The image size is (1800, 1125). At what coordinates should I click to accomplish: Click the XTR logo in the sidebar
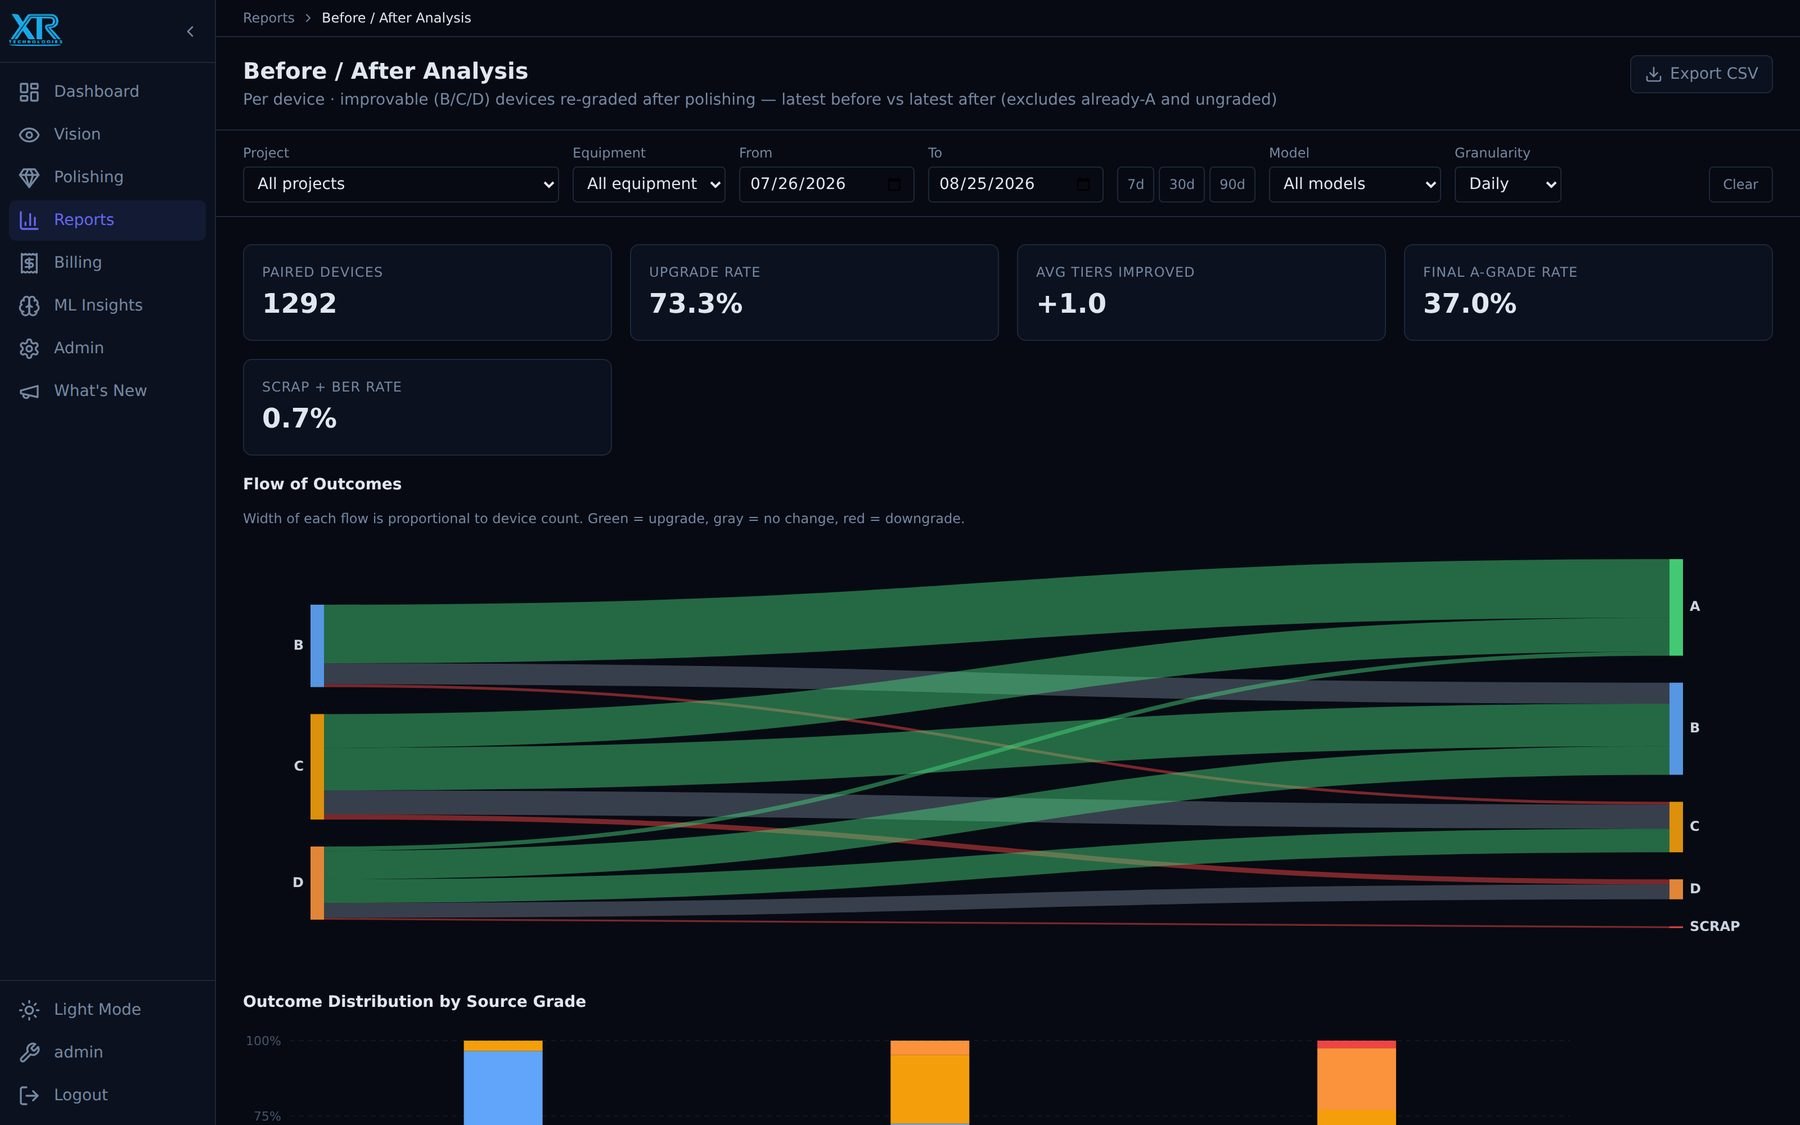click(36, 30)
